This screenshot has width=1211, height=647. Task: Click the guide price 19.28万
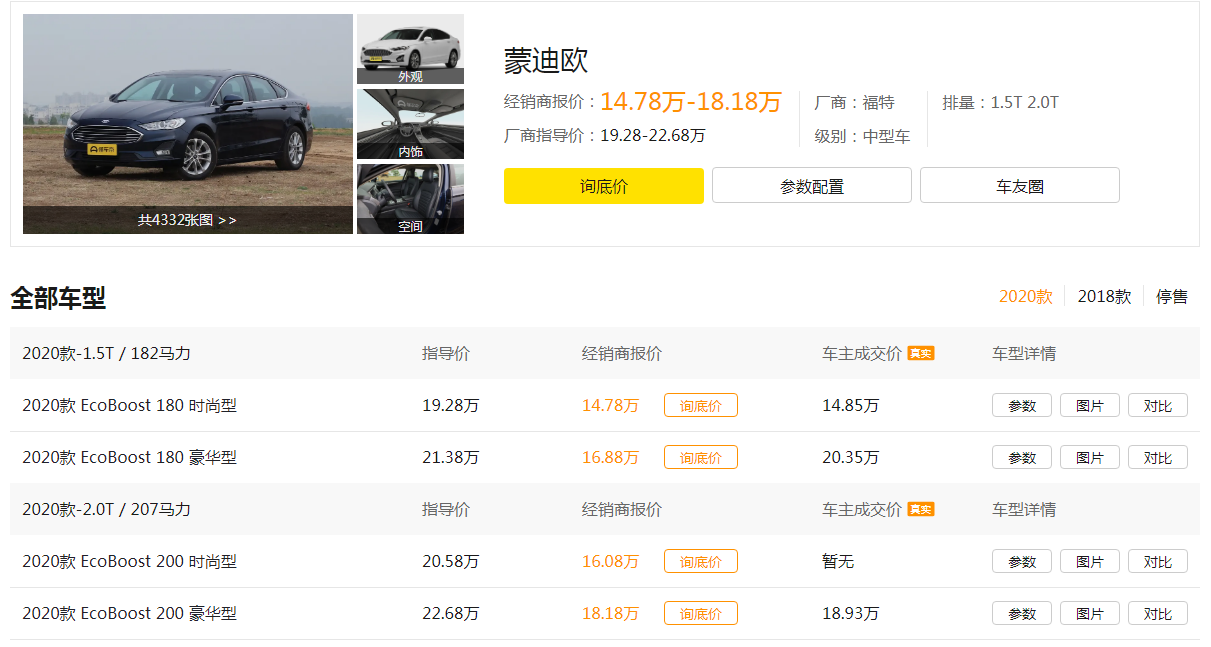[x=450, y=406]
